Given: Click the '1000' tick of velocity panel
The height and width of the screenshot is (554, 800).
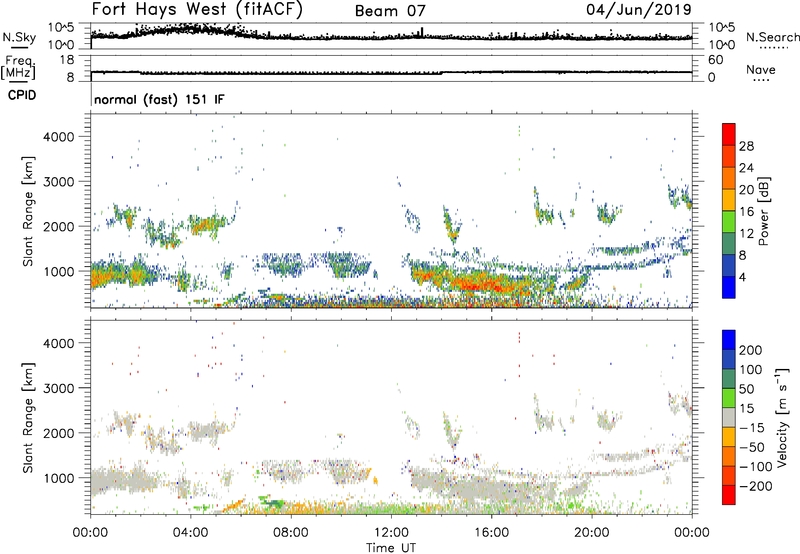Looking at the screenshot, I should click(58, 478).
